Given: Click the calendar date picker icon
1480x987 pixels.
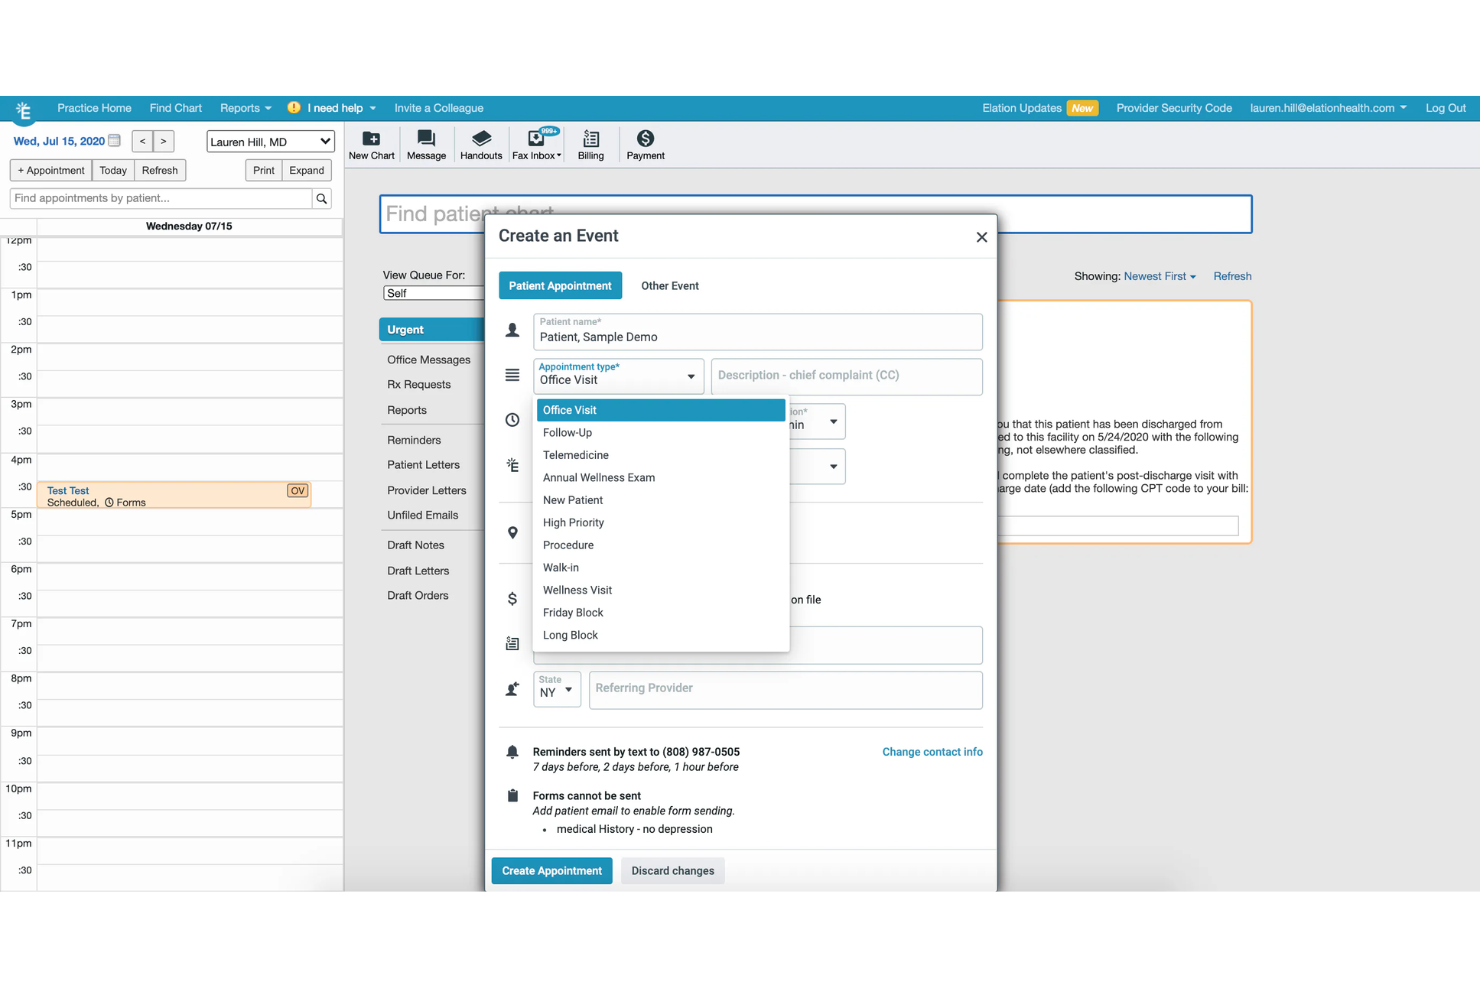Looking at the screenshot, I should click(114, 141).
